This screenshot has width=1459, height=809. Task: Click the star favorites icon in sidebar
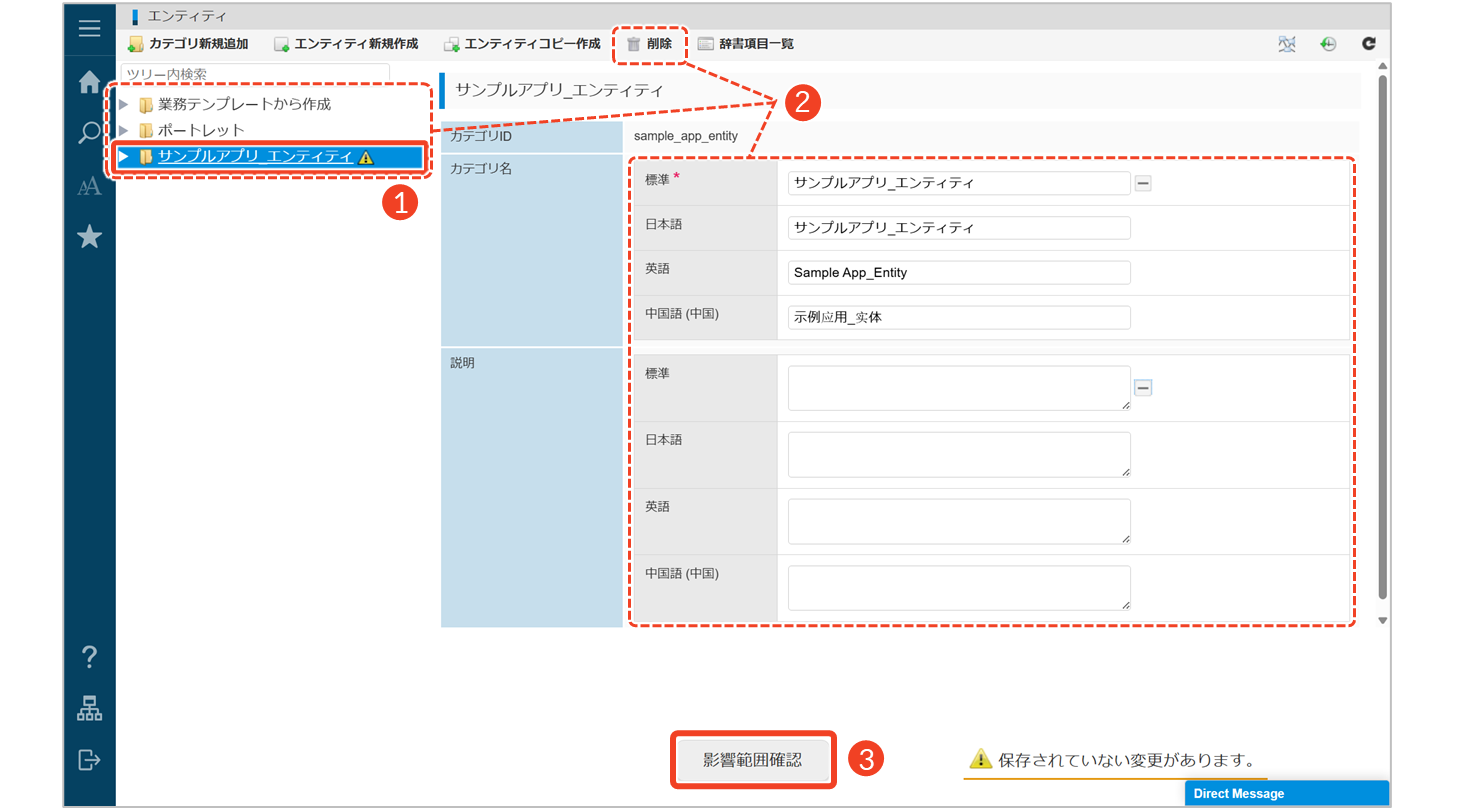coord(90,237)
